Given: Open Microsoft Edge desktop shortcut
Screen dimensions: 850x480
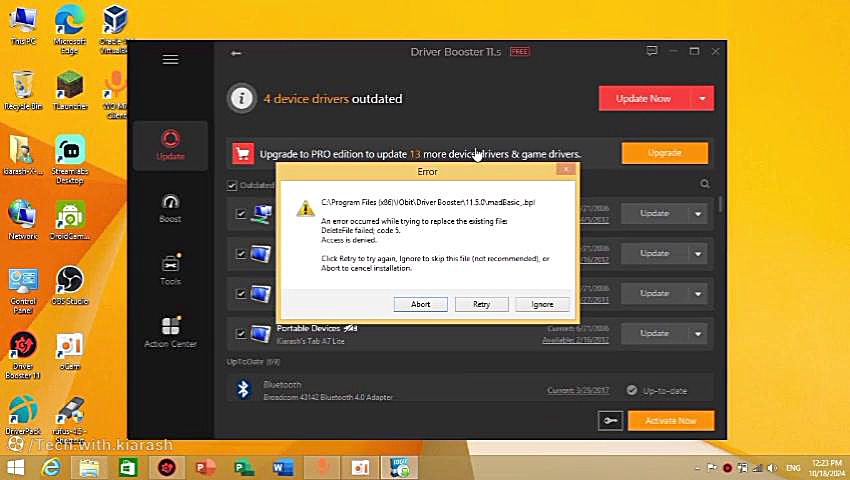Looking at the screenshot, I should 69,28.
